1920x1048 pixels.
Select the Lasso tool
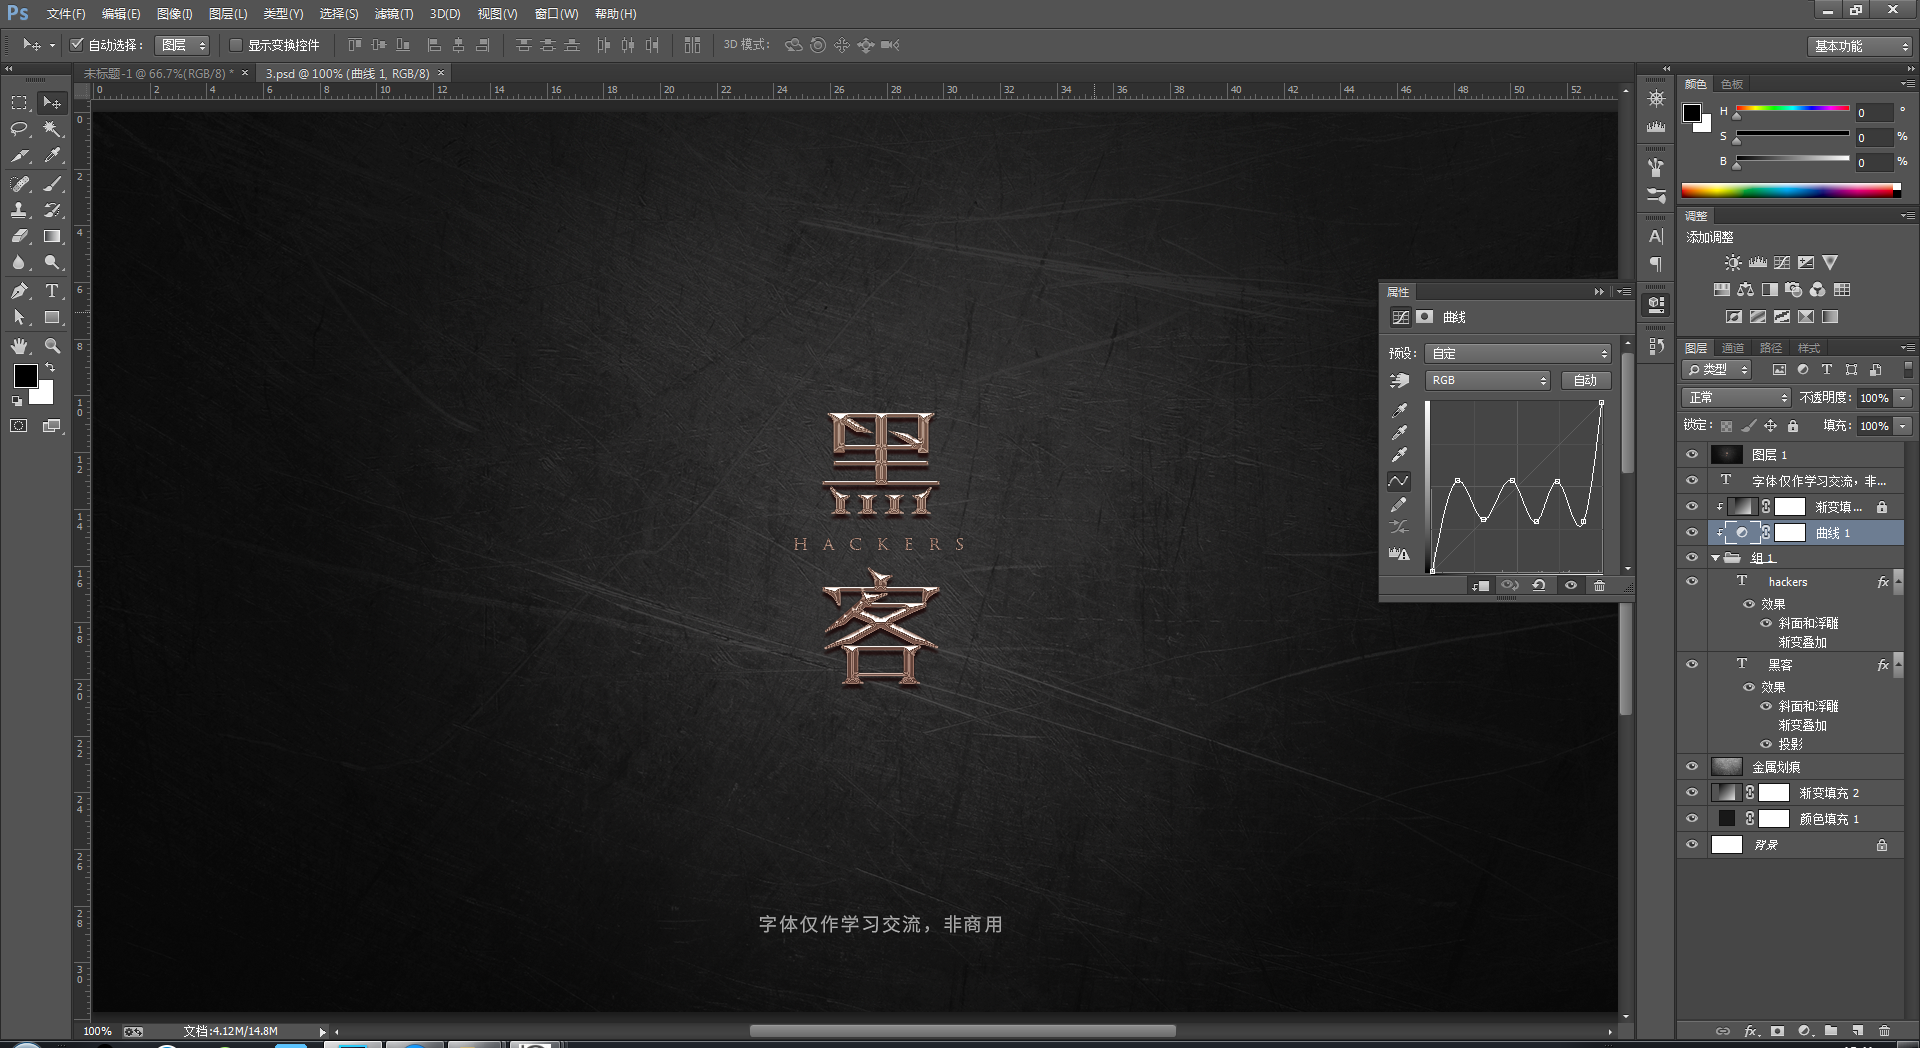pyautogui.click(x=19, y=129)
